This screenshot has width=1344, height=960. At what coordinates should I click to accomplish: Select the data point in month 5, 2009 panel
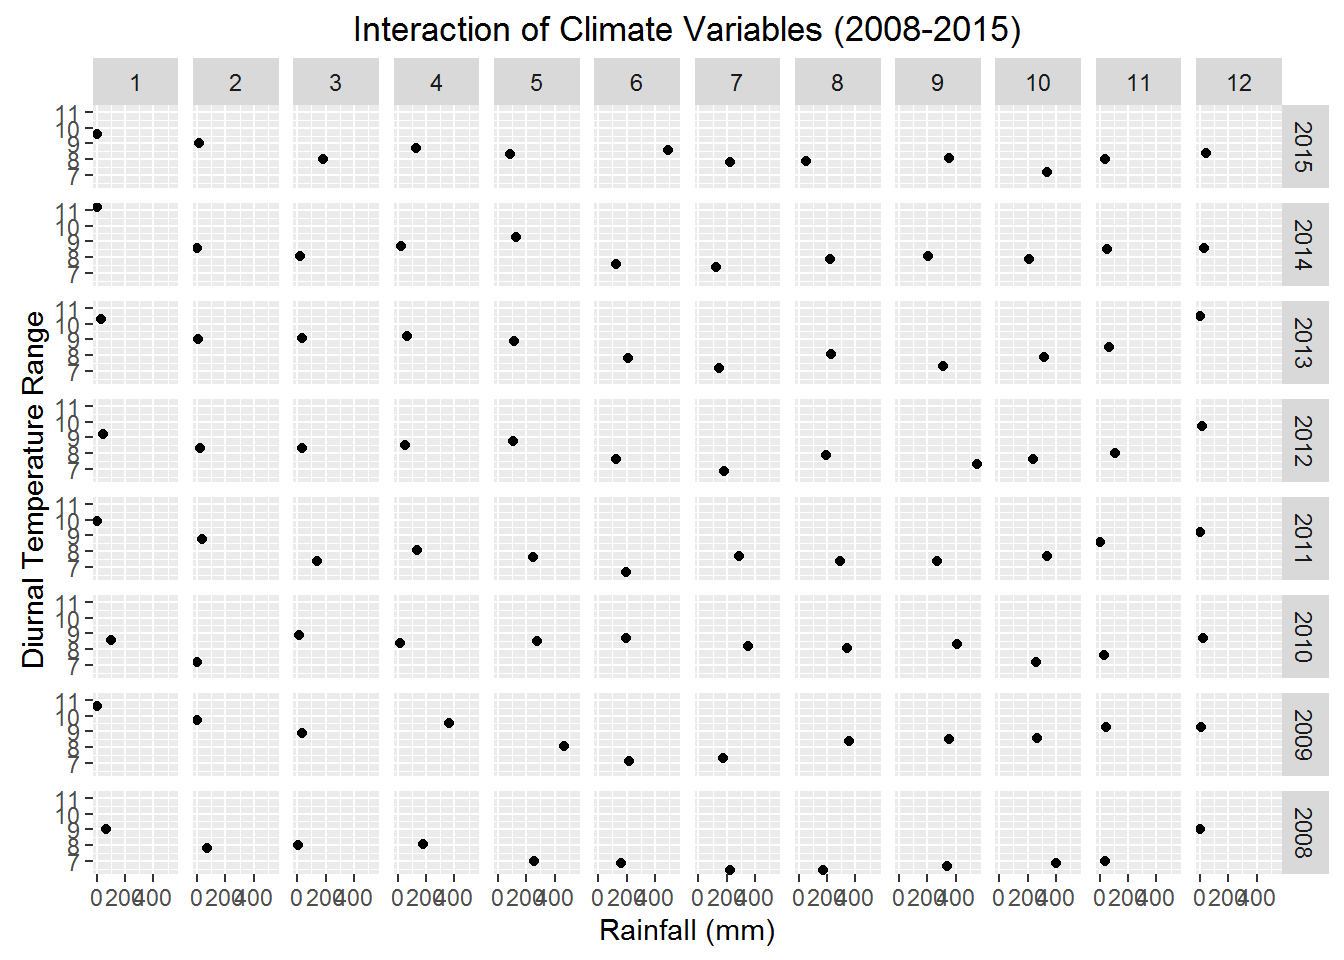564,746
